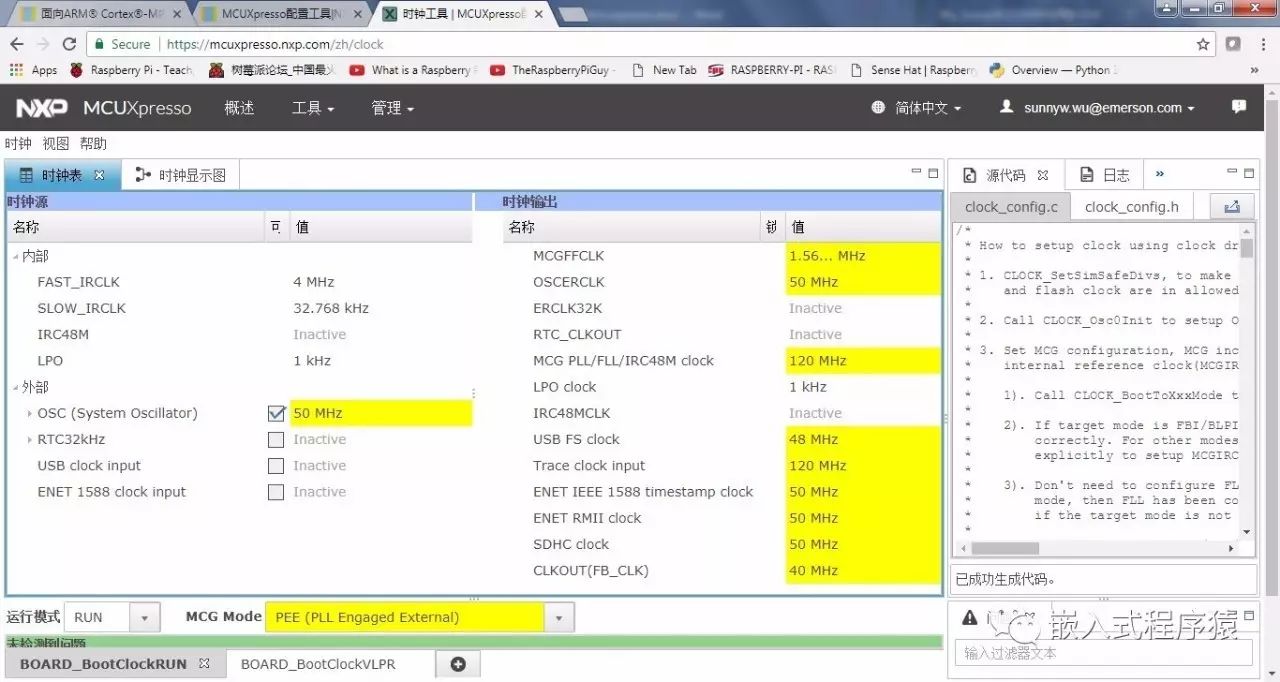1280x682 pixels.
Task: Switch to the 时钟显示图 tab
Action: click(180, 175)
